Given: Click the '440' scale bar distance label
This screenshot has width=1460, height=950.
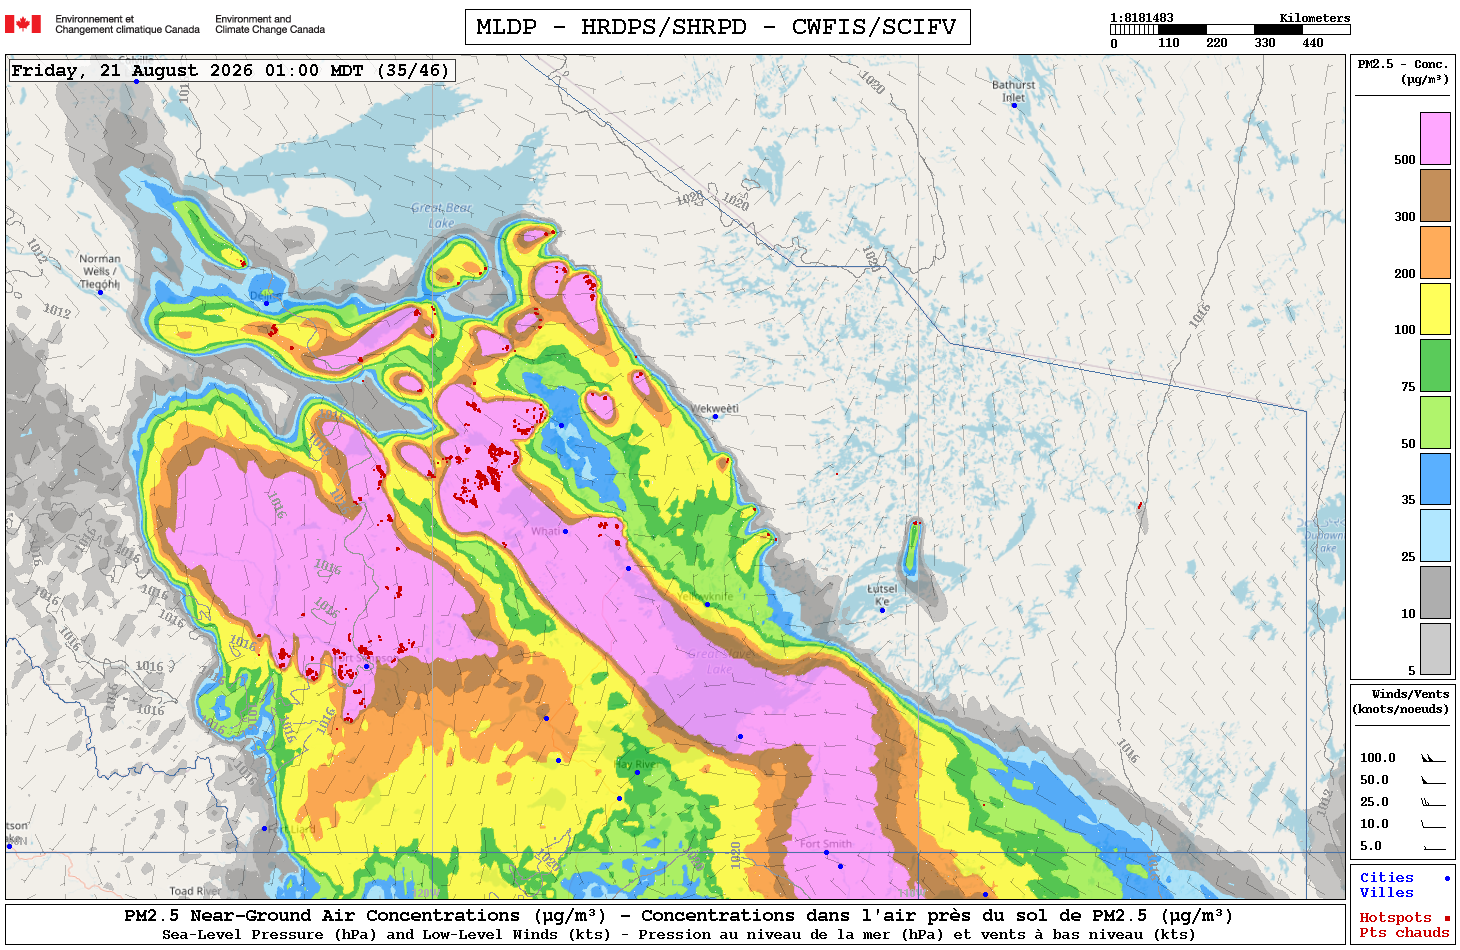Looking at the screenshot, I should click(1313, 43).
